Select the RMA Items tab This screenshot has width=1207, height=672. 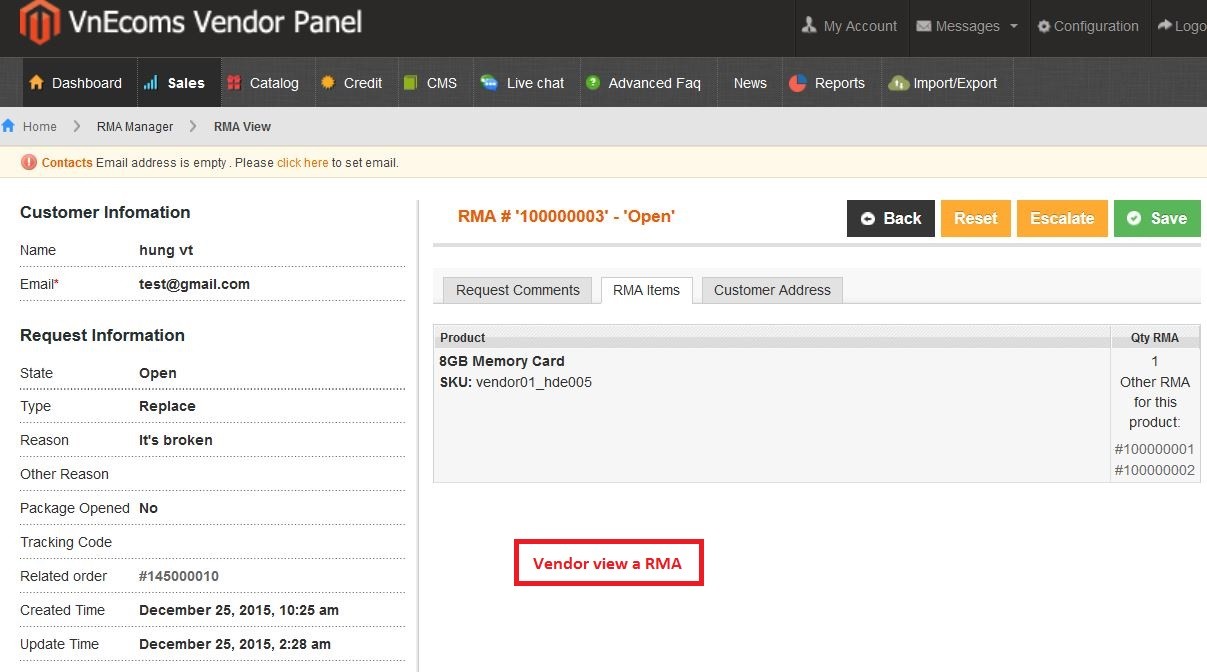pyautogui.click(x=646, y=290)
